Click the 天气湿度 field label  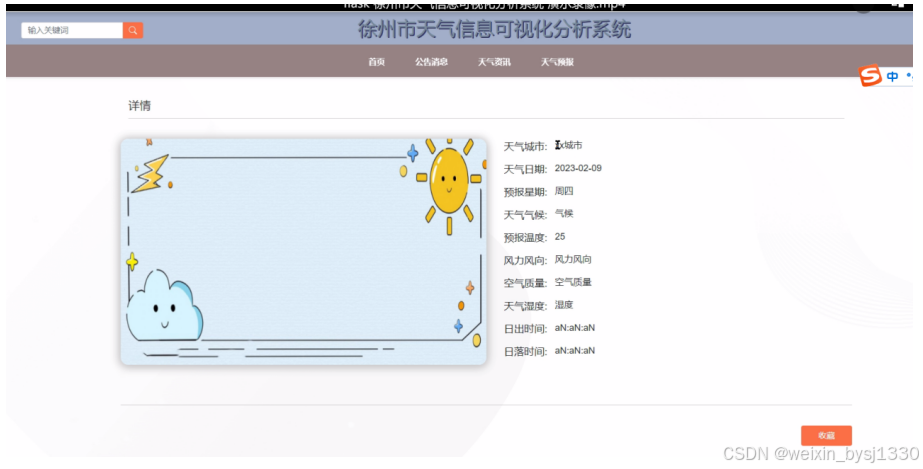tap(525, 306)
